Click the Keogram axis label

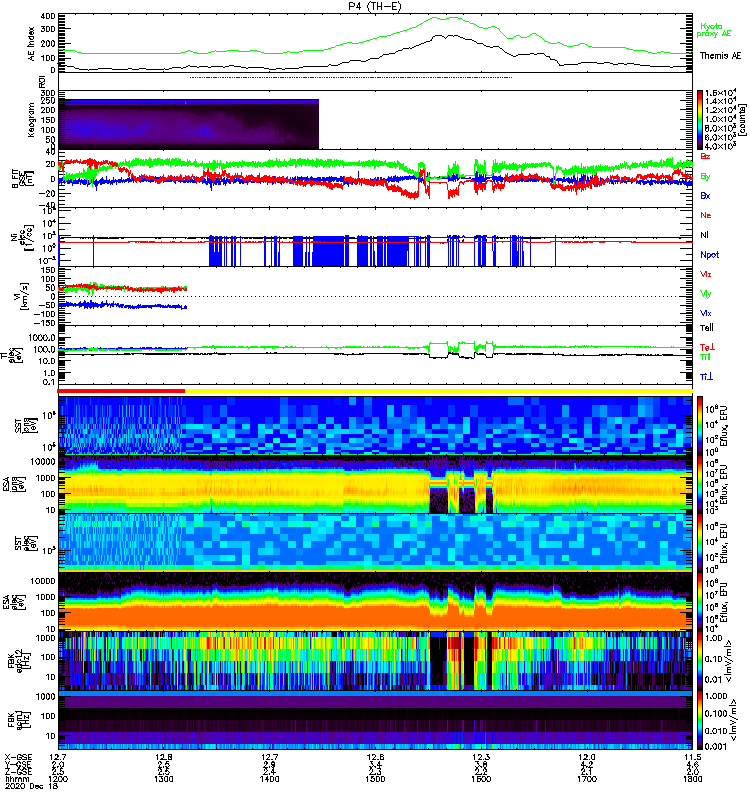pos(32,120)
